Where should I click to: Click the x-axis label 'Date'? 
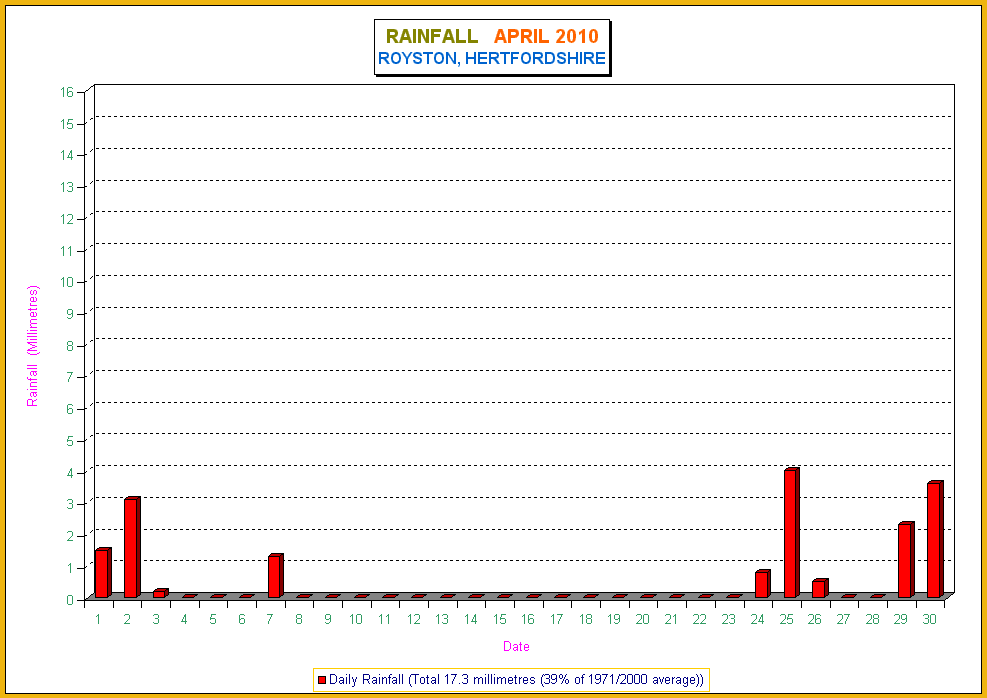(x=516, y=646)
